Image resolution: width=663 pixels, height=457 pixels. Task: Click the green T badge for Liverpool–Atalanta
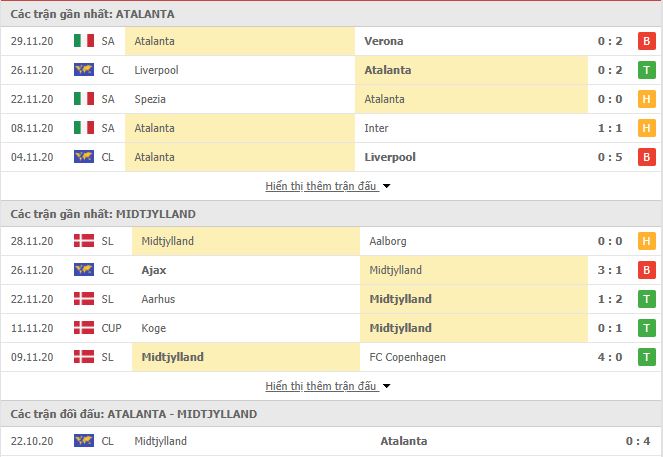click(647, 70)
